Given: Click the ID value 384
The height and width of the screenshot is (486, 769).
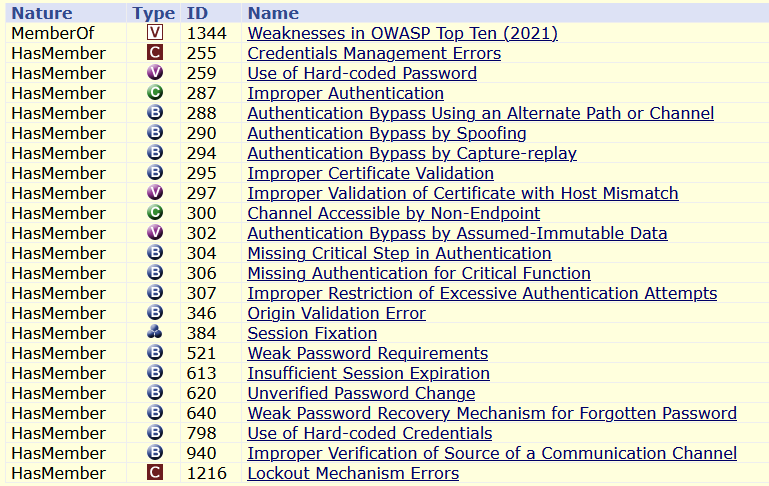Looking at the screenshot, I should [201, 333].
